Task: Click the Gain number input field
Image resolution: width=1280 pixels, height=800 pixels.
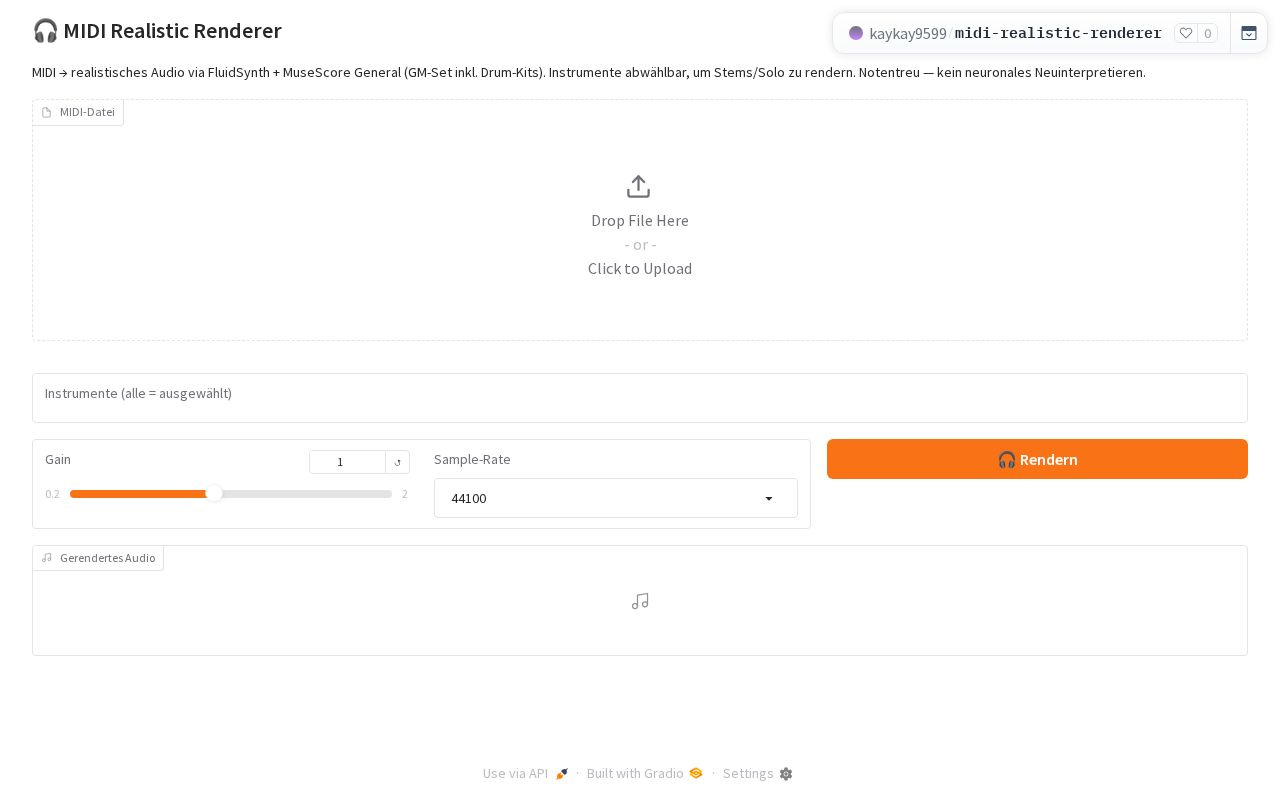Action: tap(347, 462)
